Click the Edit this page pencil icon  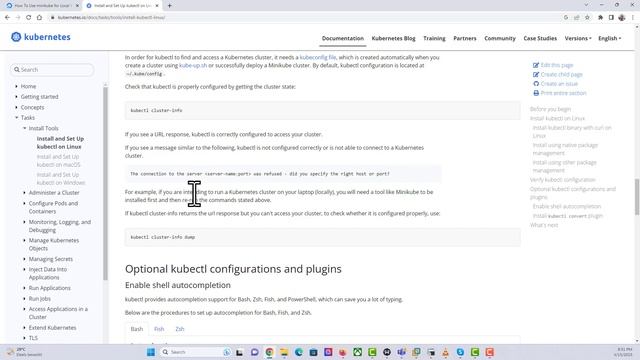[536, 65]
